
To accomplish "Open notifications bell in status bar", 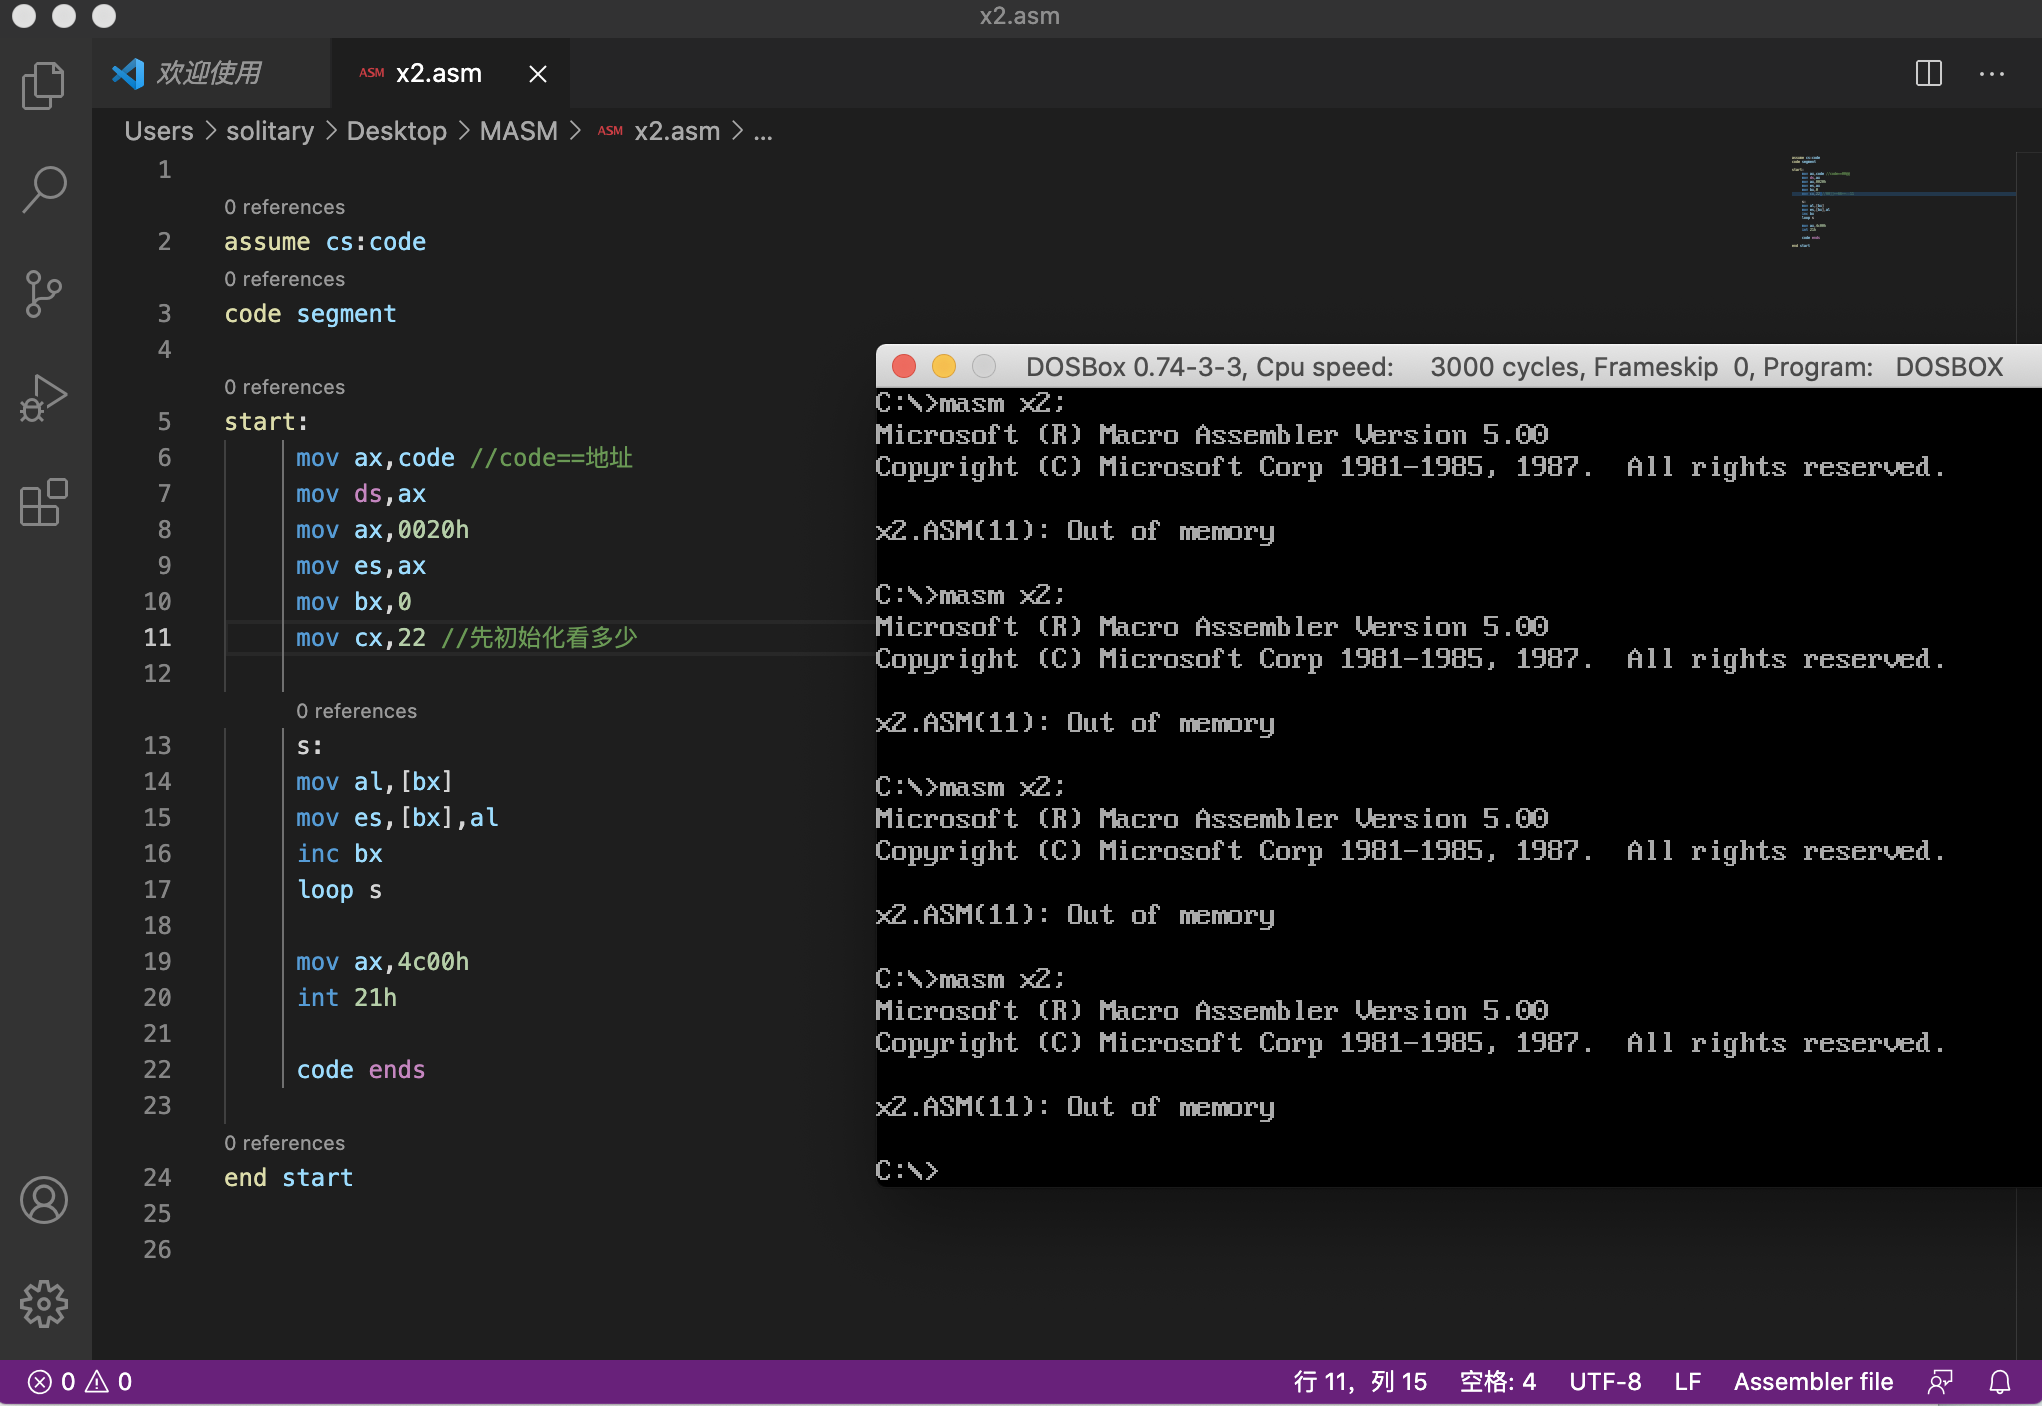I will 2000,1382.
